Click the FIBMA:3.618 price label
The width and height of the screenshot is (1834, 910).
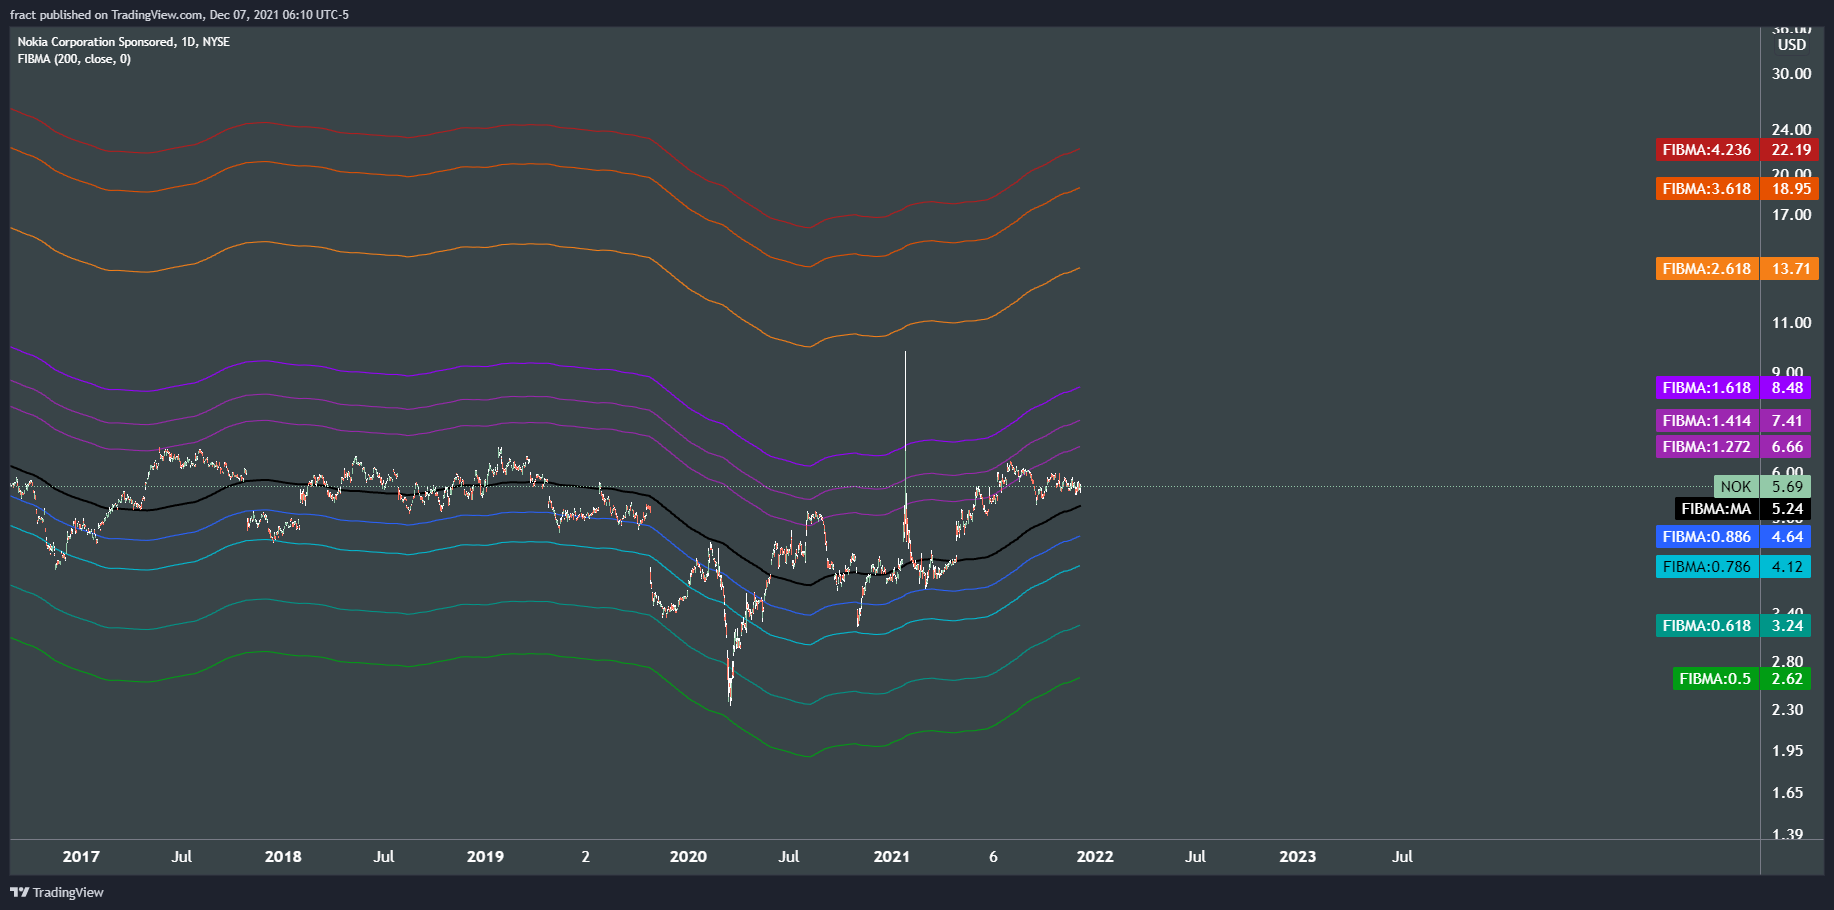coord(1737,189)
